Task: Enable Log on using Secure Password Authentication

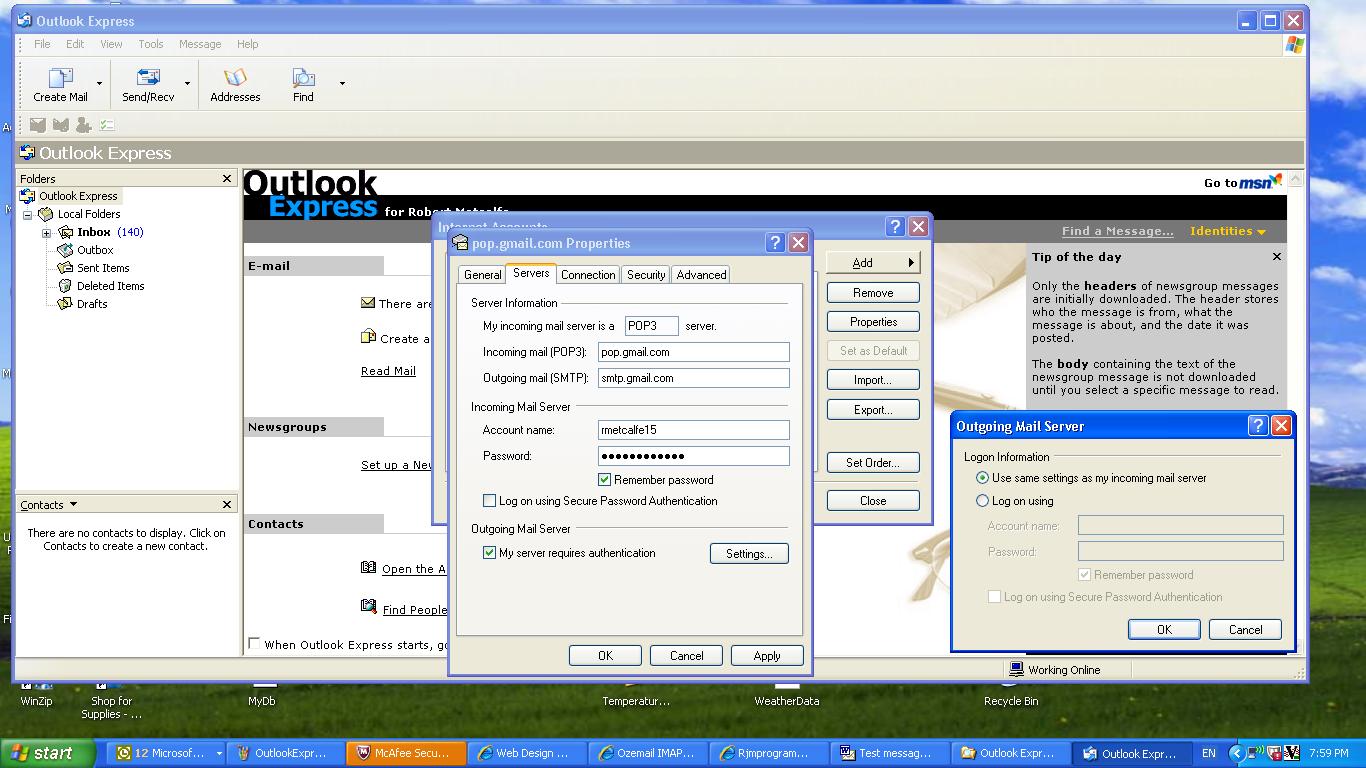Action: coord(490,501)
